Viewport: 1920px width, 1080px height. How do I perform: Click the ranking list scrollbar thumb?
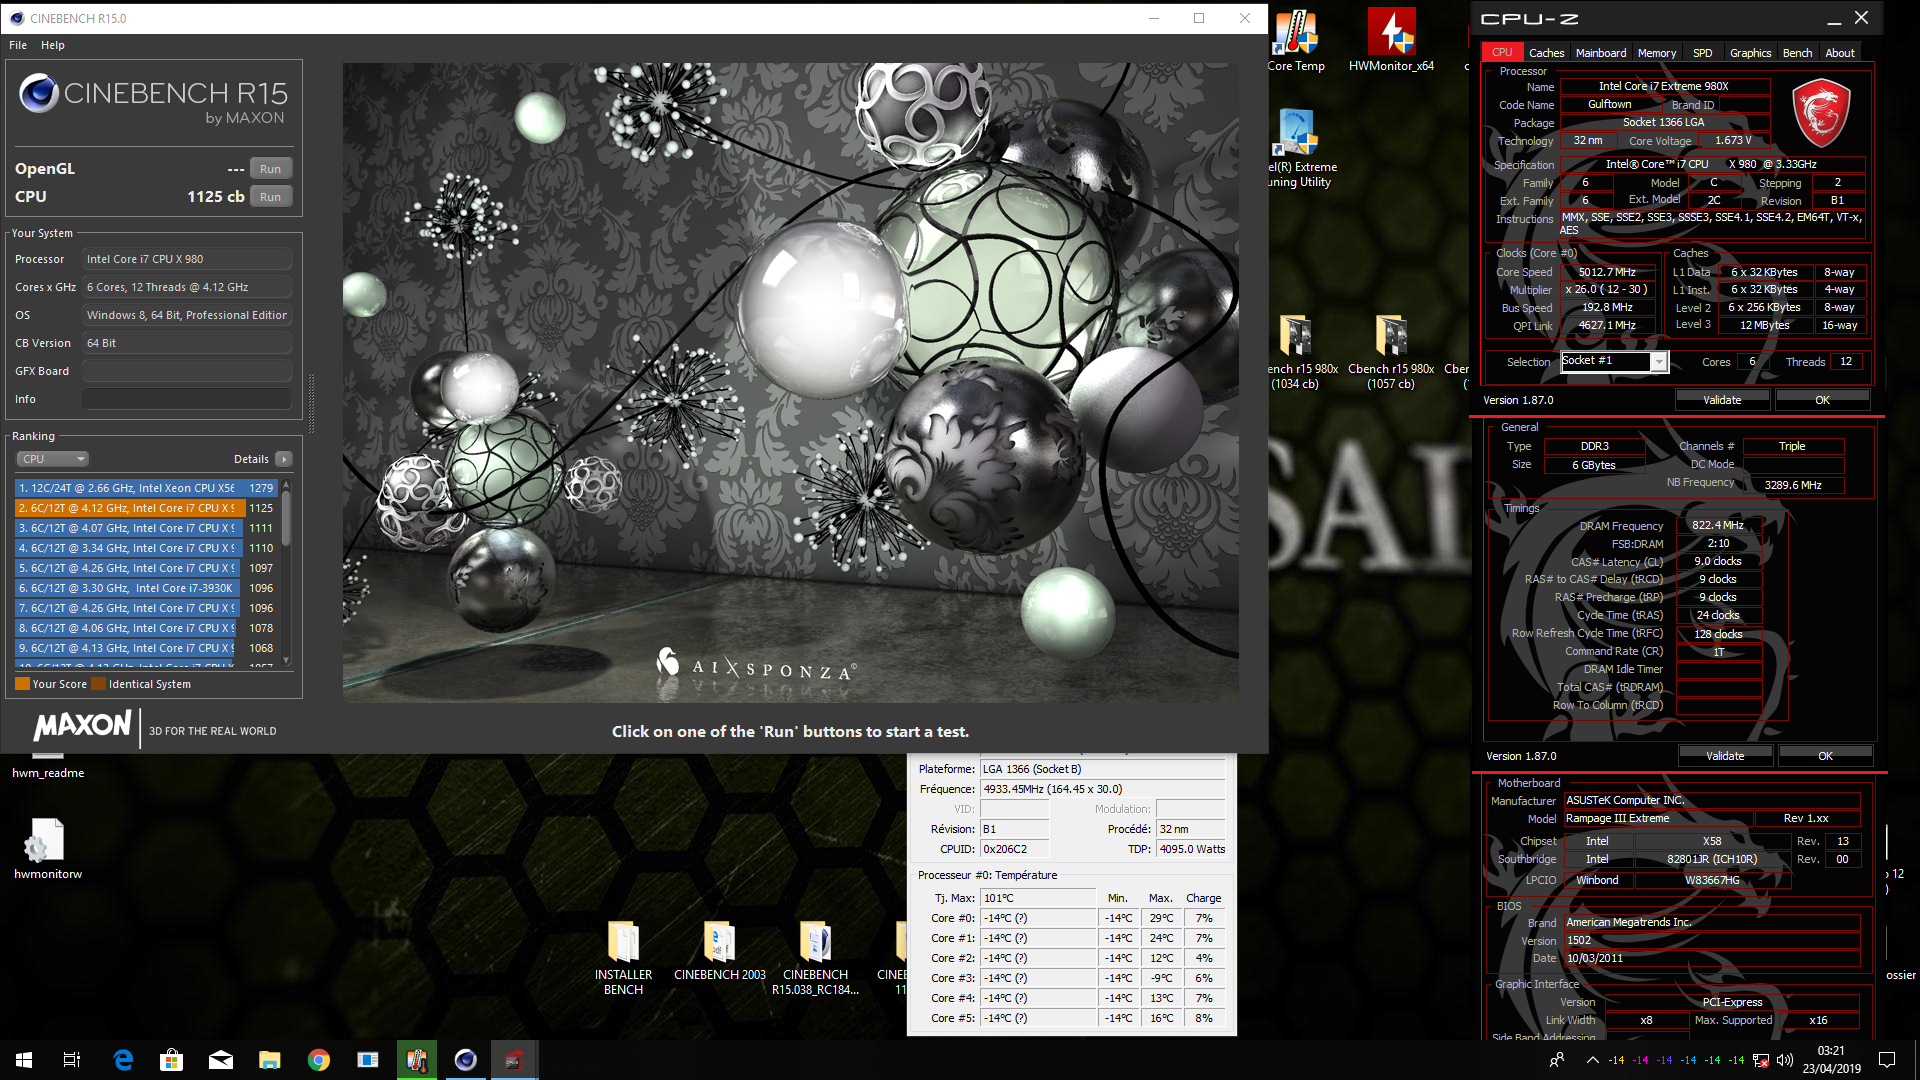(x=286, y=520)
